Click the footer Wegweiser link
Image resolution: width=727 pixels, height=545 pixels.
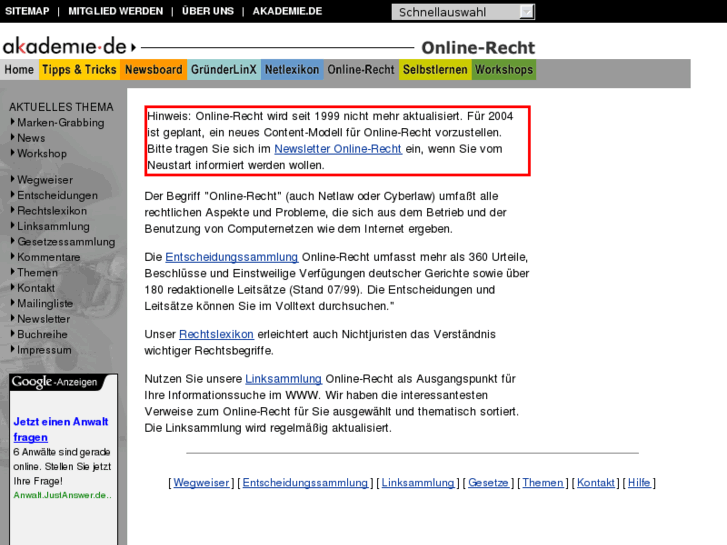[201, 483]
